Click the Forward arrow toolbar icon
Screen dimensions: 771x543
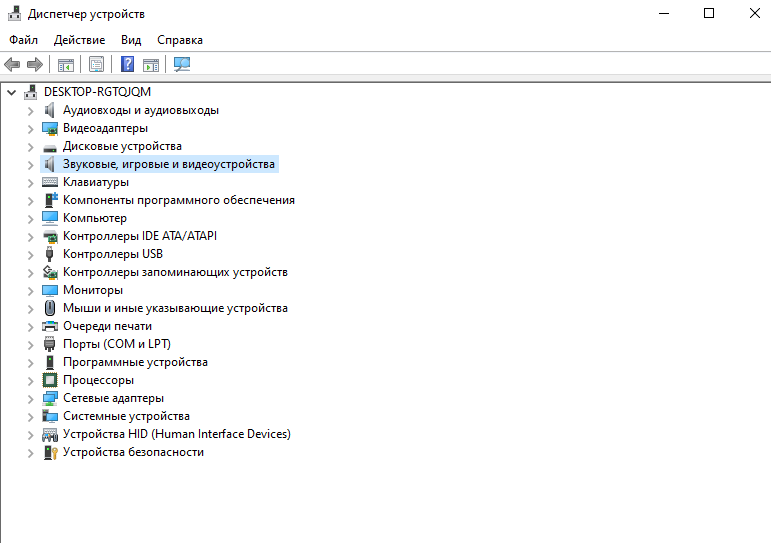[x=35, y=64]
